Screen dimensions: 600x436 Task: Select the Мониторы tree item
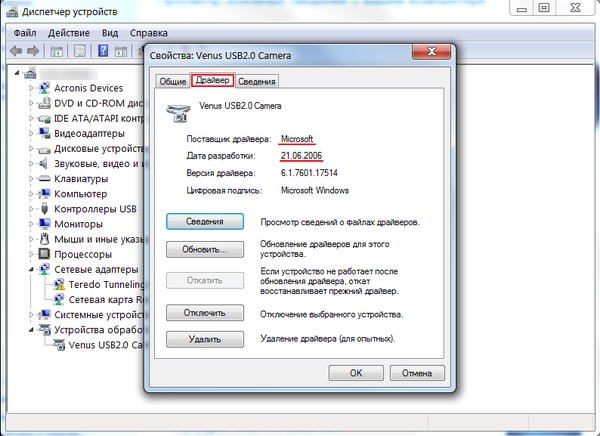[78, 224]
